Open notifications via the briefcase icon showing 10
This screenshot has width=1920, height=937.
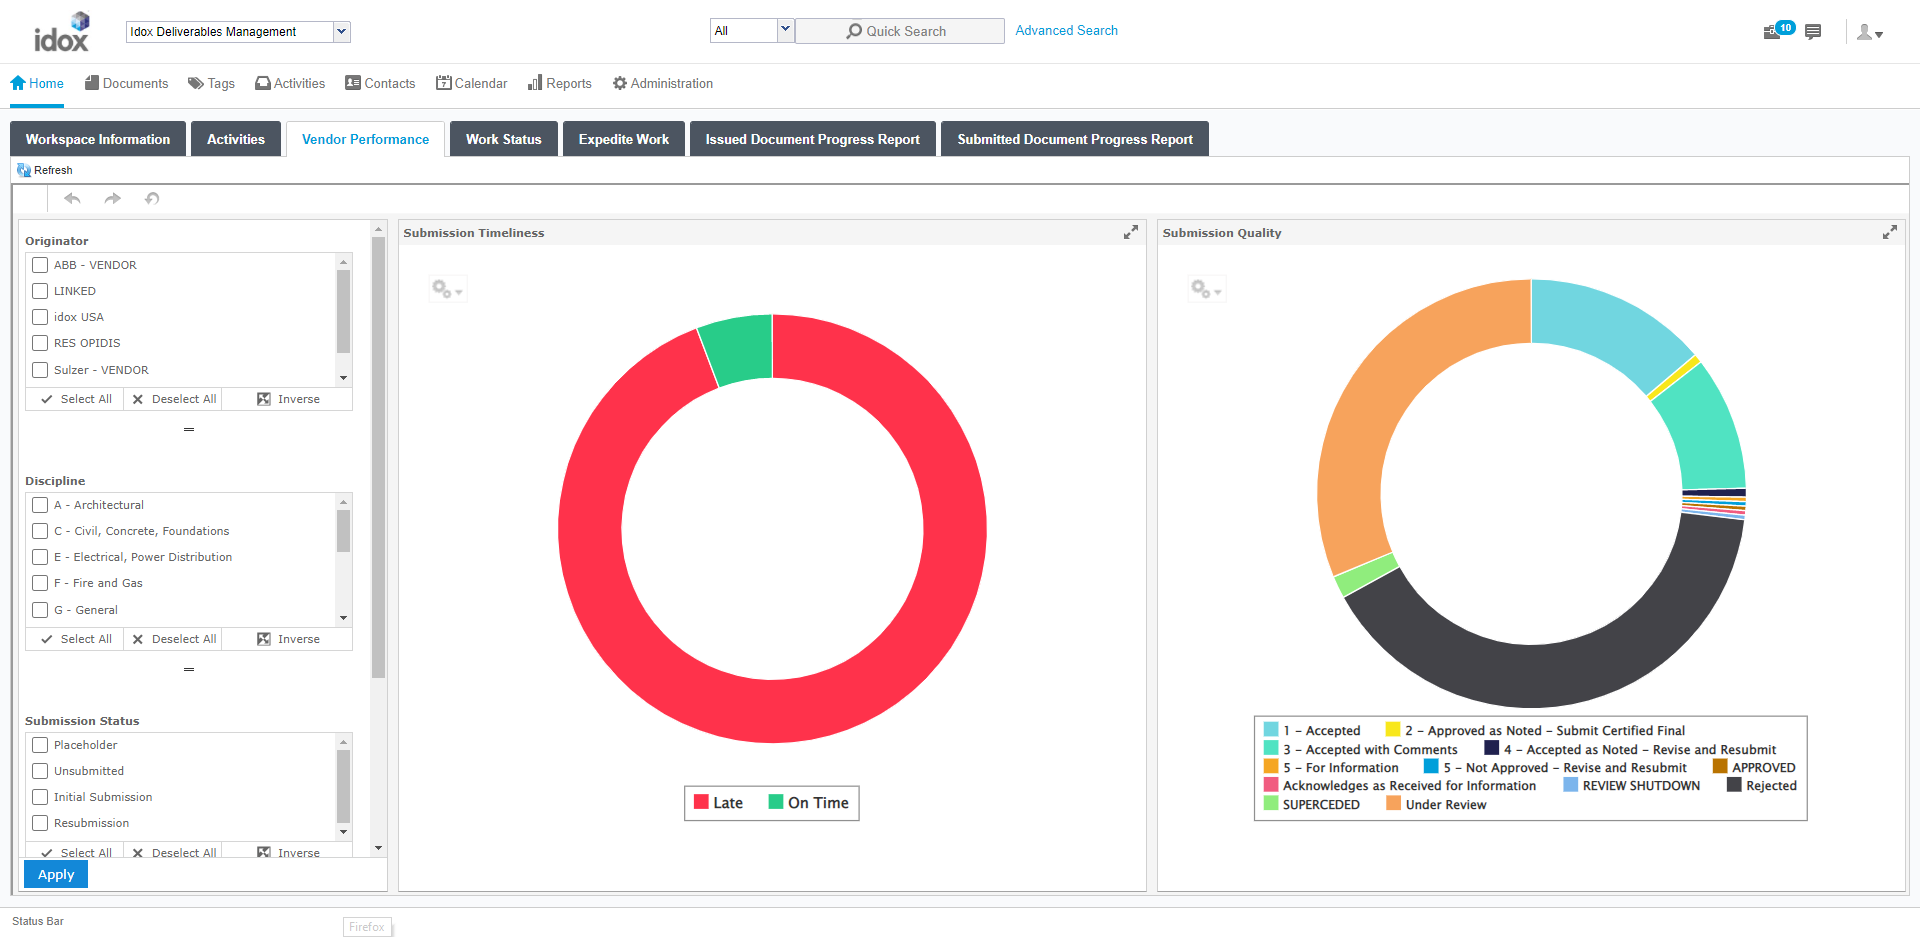tap(1776, 31)
